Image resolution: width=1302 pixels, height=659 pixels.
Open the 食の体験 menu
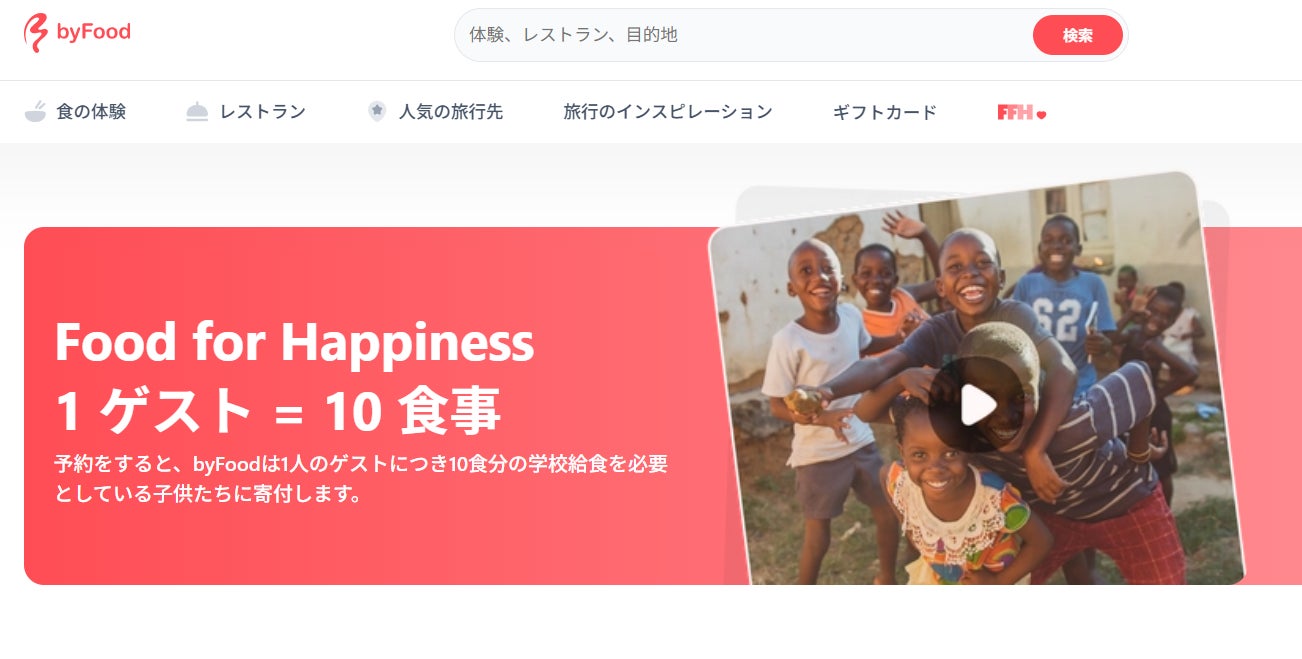91,112
